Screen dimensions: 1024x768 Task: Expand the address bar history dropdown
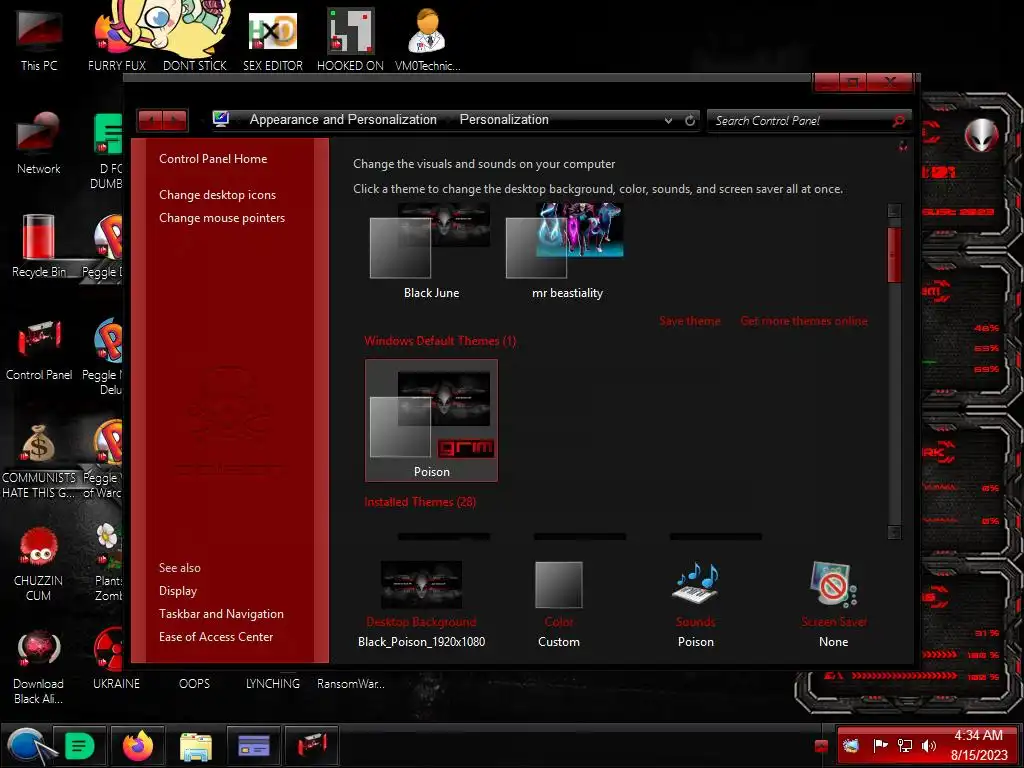click(668, 120)
